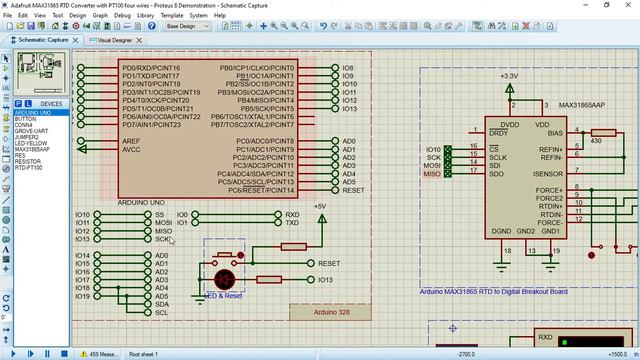Click the Root sheet 1 status label

click(143, 354)
